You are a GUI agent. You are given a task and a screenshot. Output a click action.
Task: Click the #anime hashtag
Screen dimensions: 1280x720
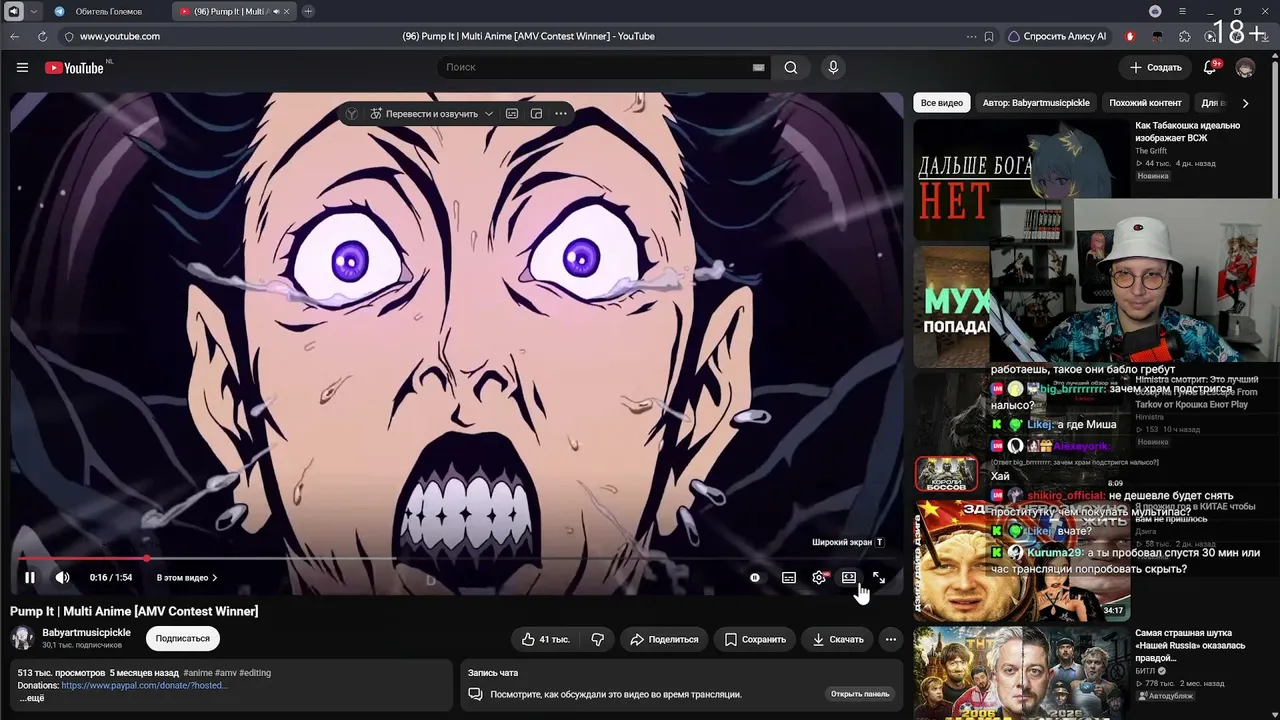click(x=197, y=673)
